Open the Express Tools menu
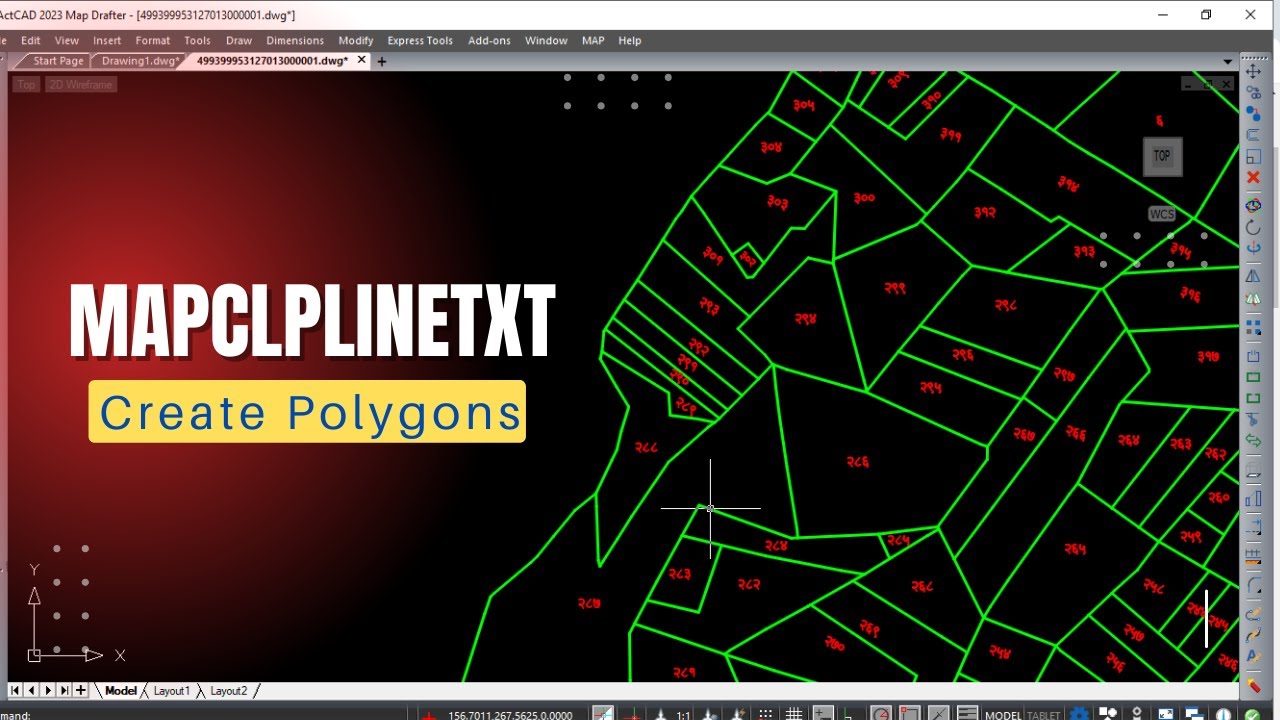The width and height of the screenshot is (1280, 720). [x=420, y=40]
